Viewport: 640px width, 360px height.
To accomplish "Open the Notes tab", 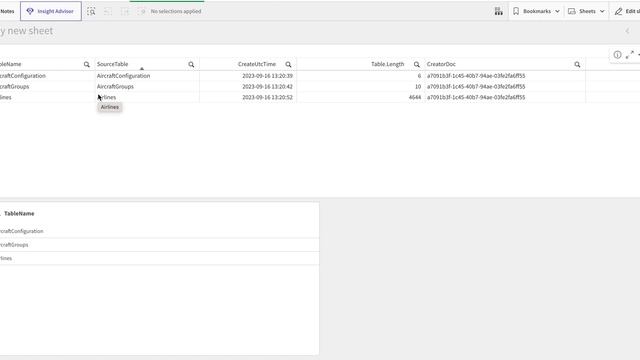I will 7,11.
